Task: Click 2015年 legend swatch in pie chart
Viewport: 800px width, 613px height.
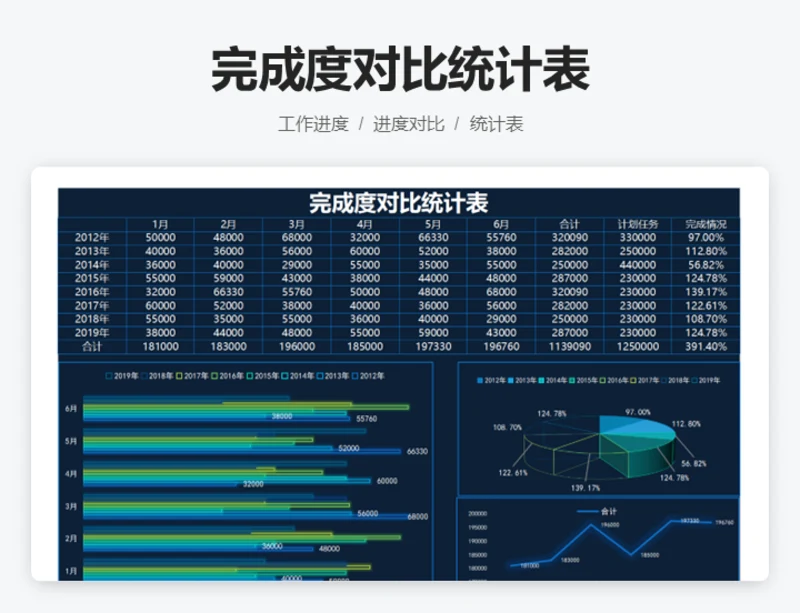Action: pos(572,381)
